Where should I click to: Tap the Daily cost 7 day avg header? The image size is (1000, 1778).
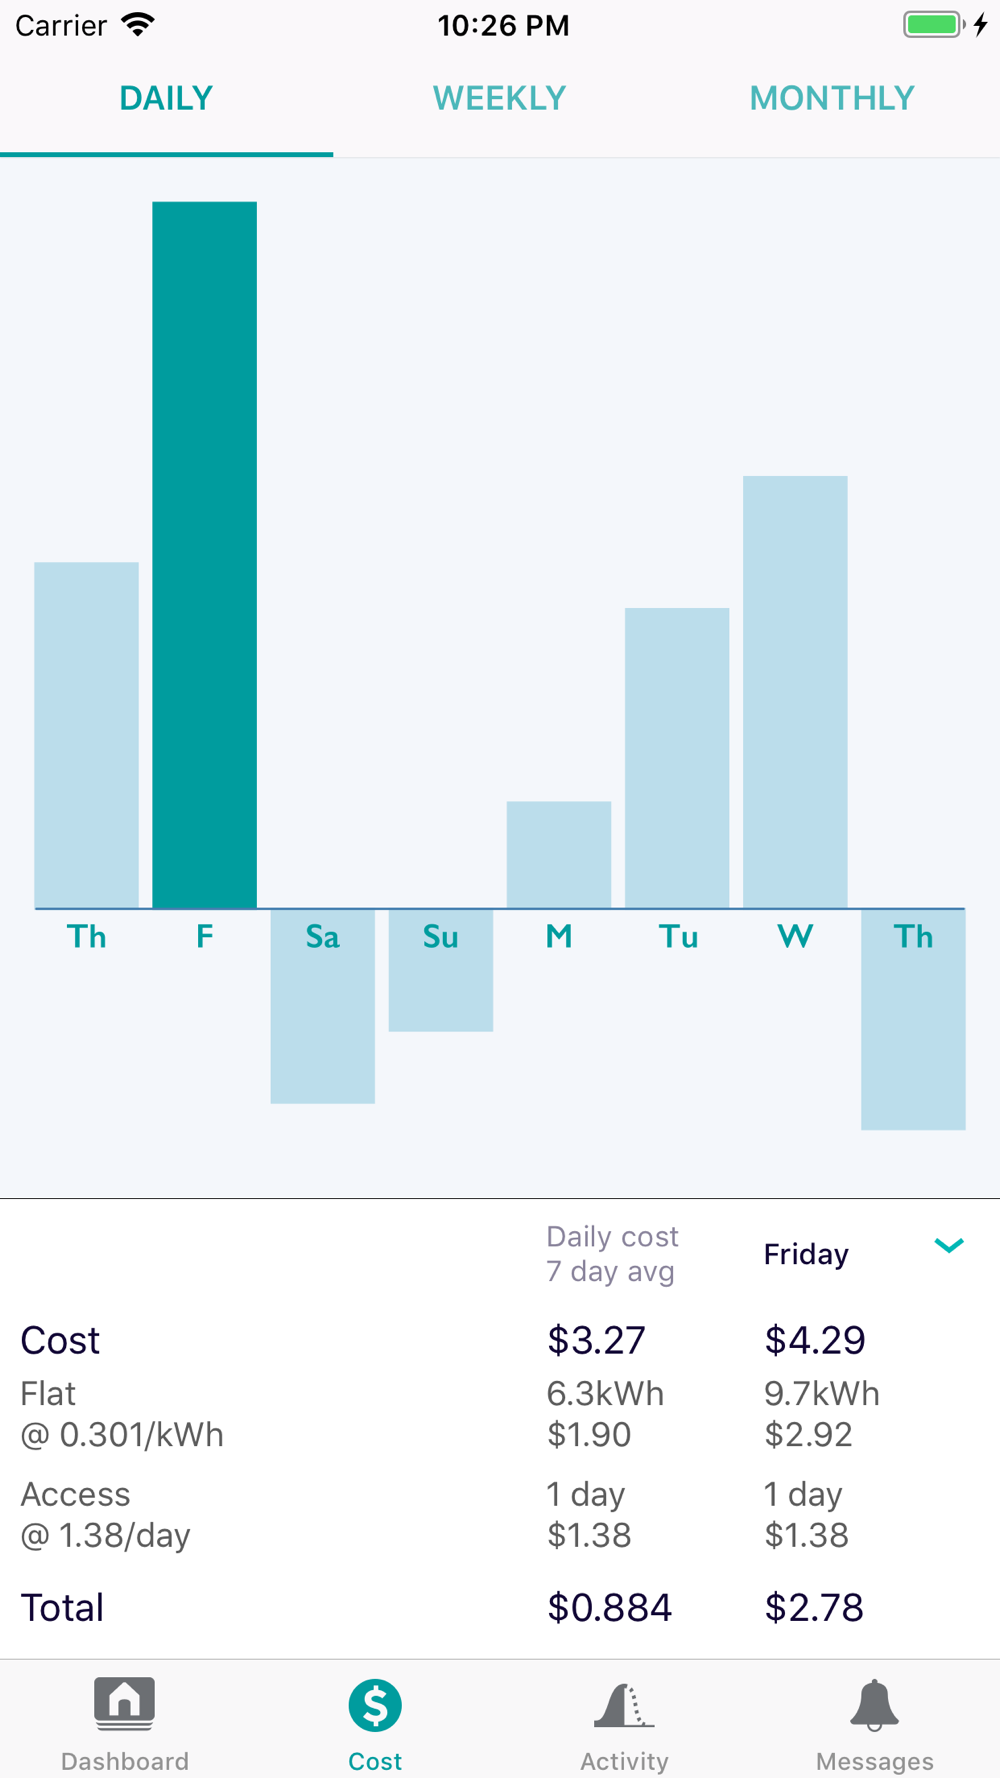[612, 1254]
